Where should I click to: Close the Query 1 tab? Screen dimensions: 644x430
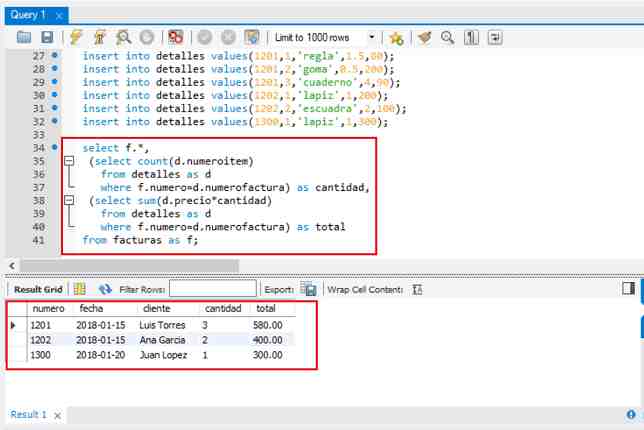[x=59, y=16]
